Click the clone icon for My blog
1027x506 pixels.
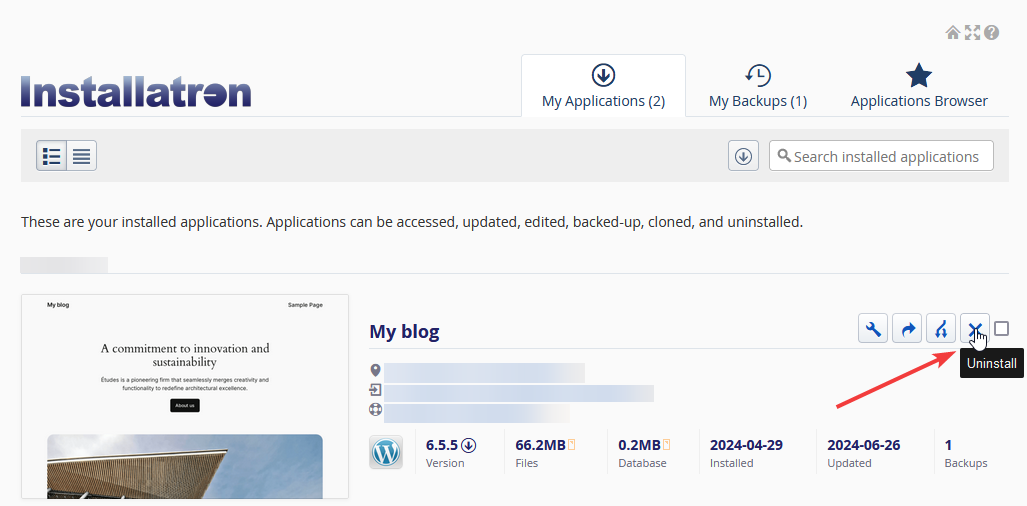pyautogui.click(x=941, y=329)
